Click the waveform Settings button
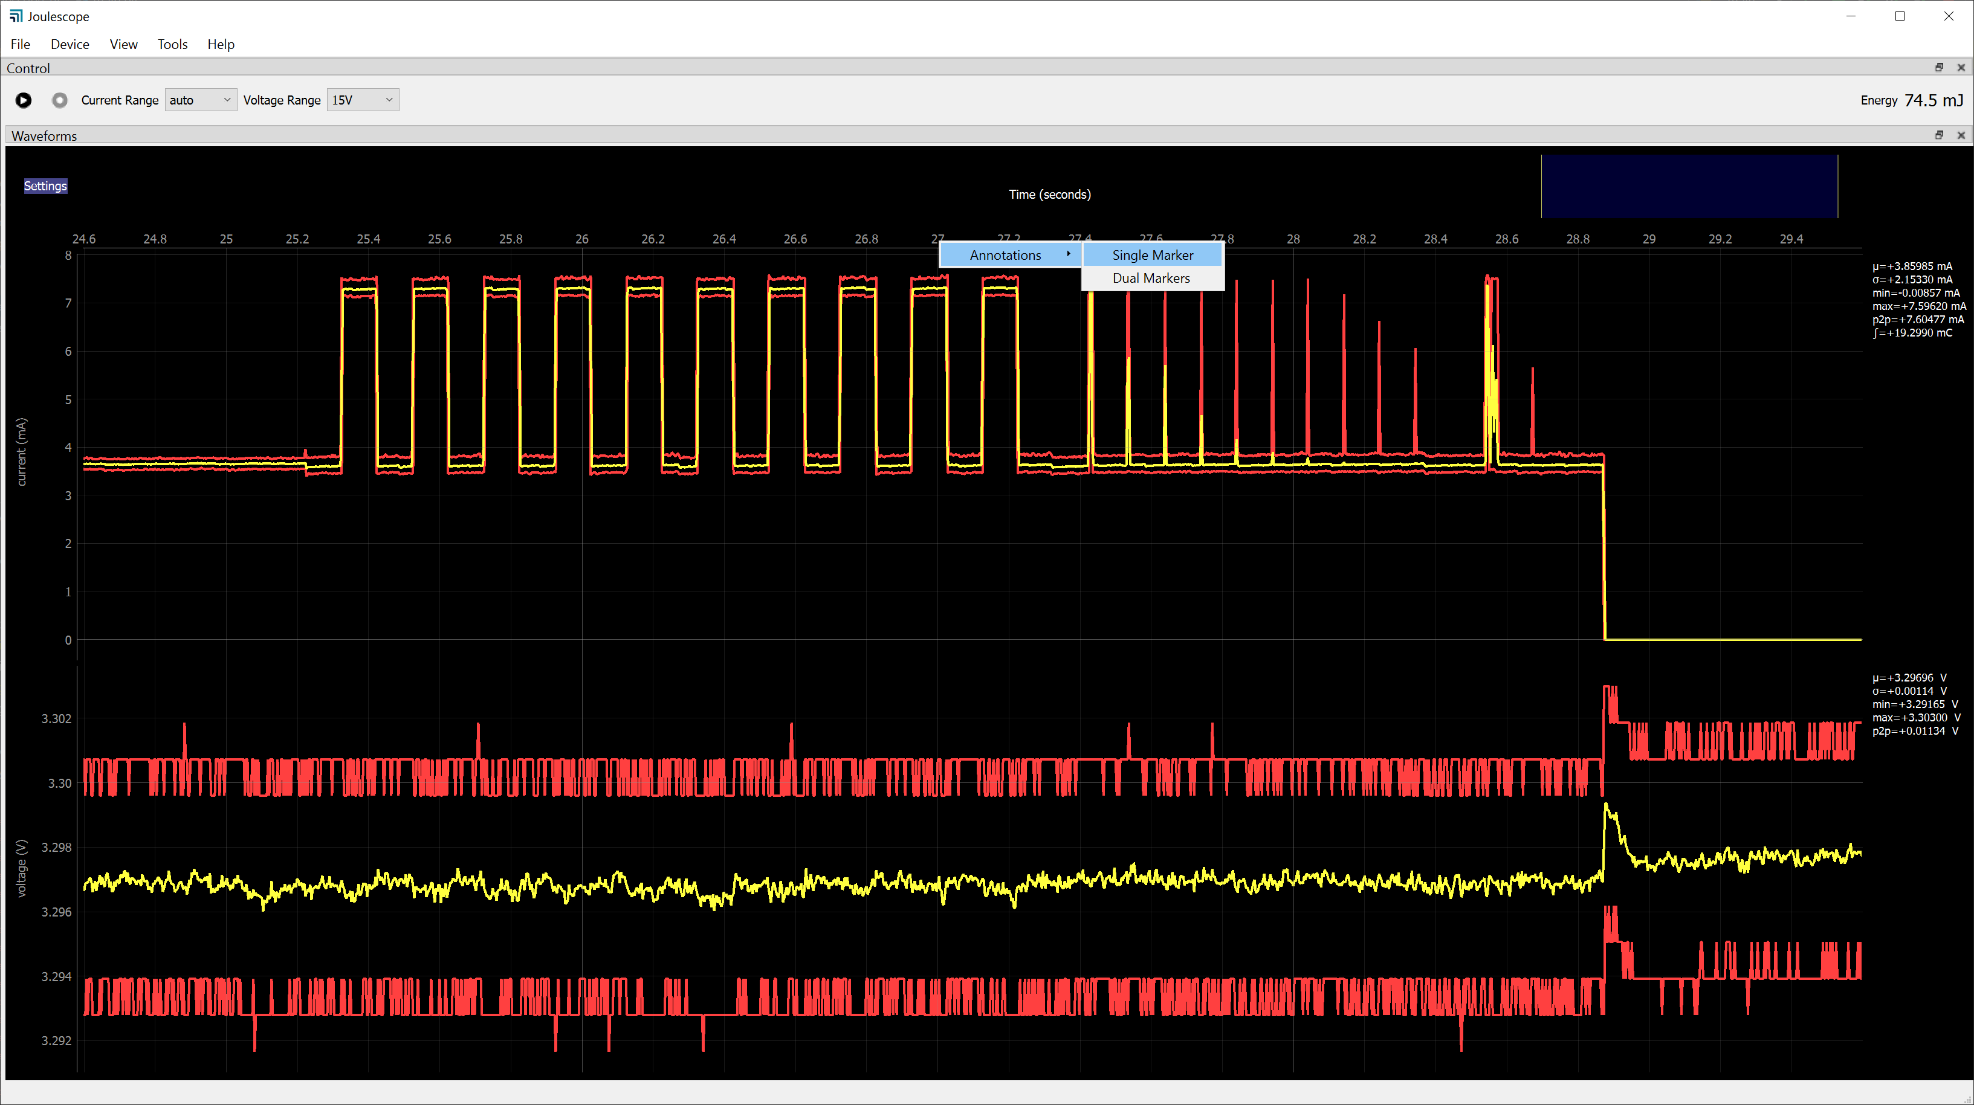Viewport: 1974px width, 1105px height. pos(45,186)
